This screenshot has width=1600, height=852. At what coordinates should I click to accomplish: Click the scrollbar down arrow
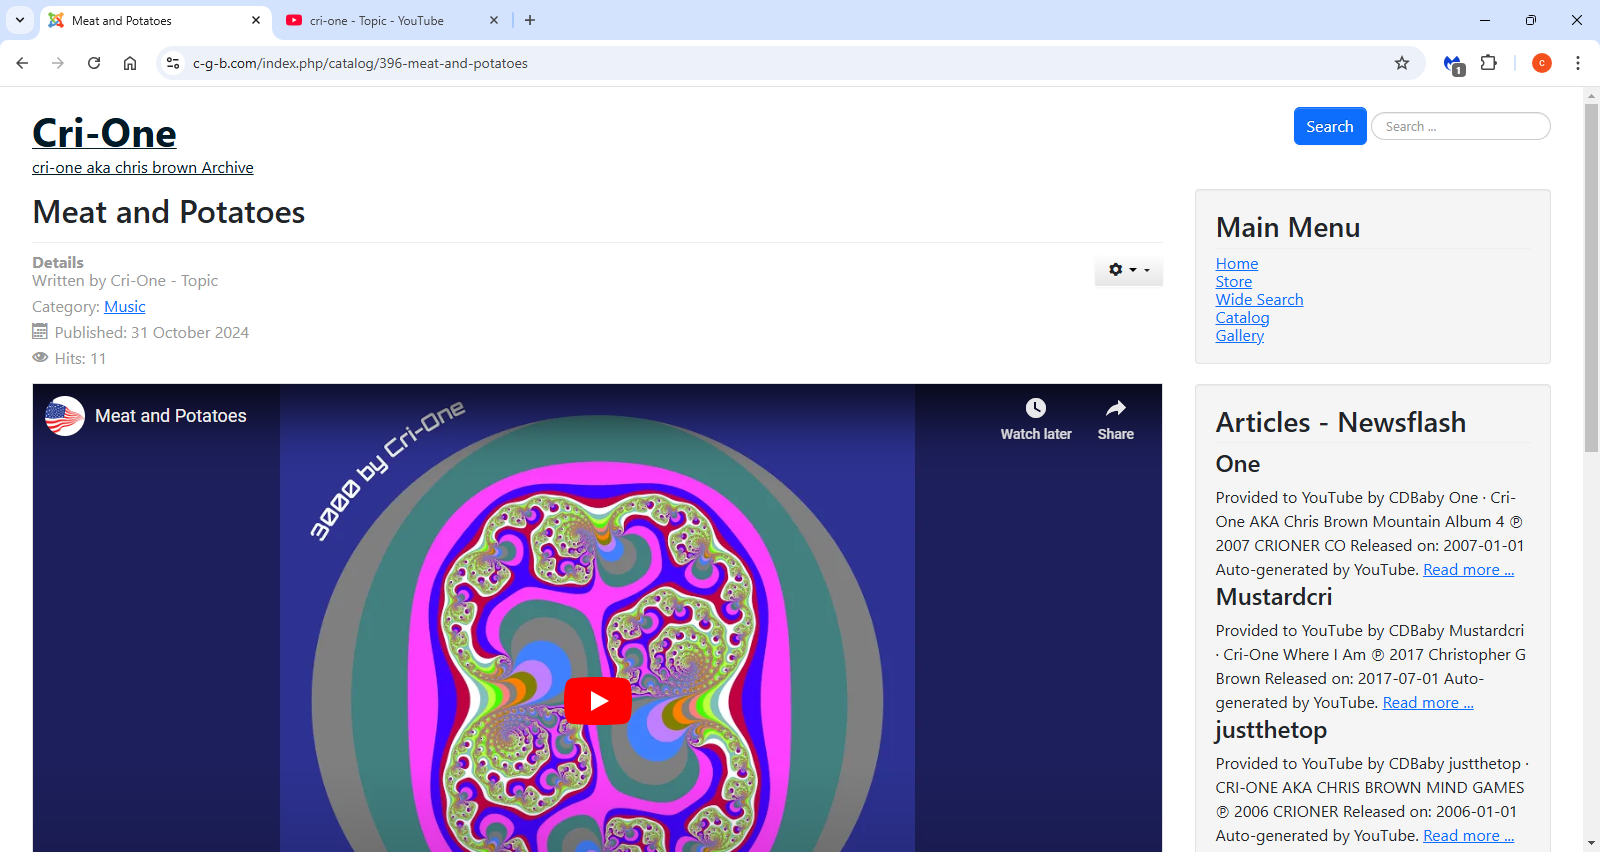pyautogui.click(x=1591, y=843)
